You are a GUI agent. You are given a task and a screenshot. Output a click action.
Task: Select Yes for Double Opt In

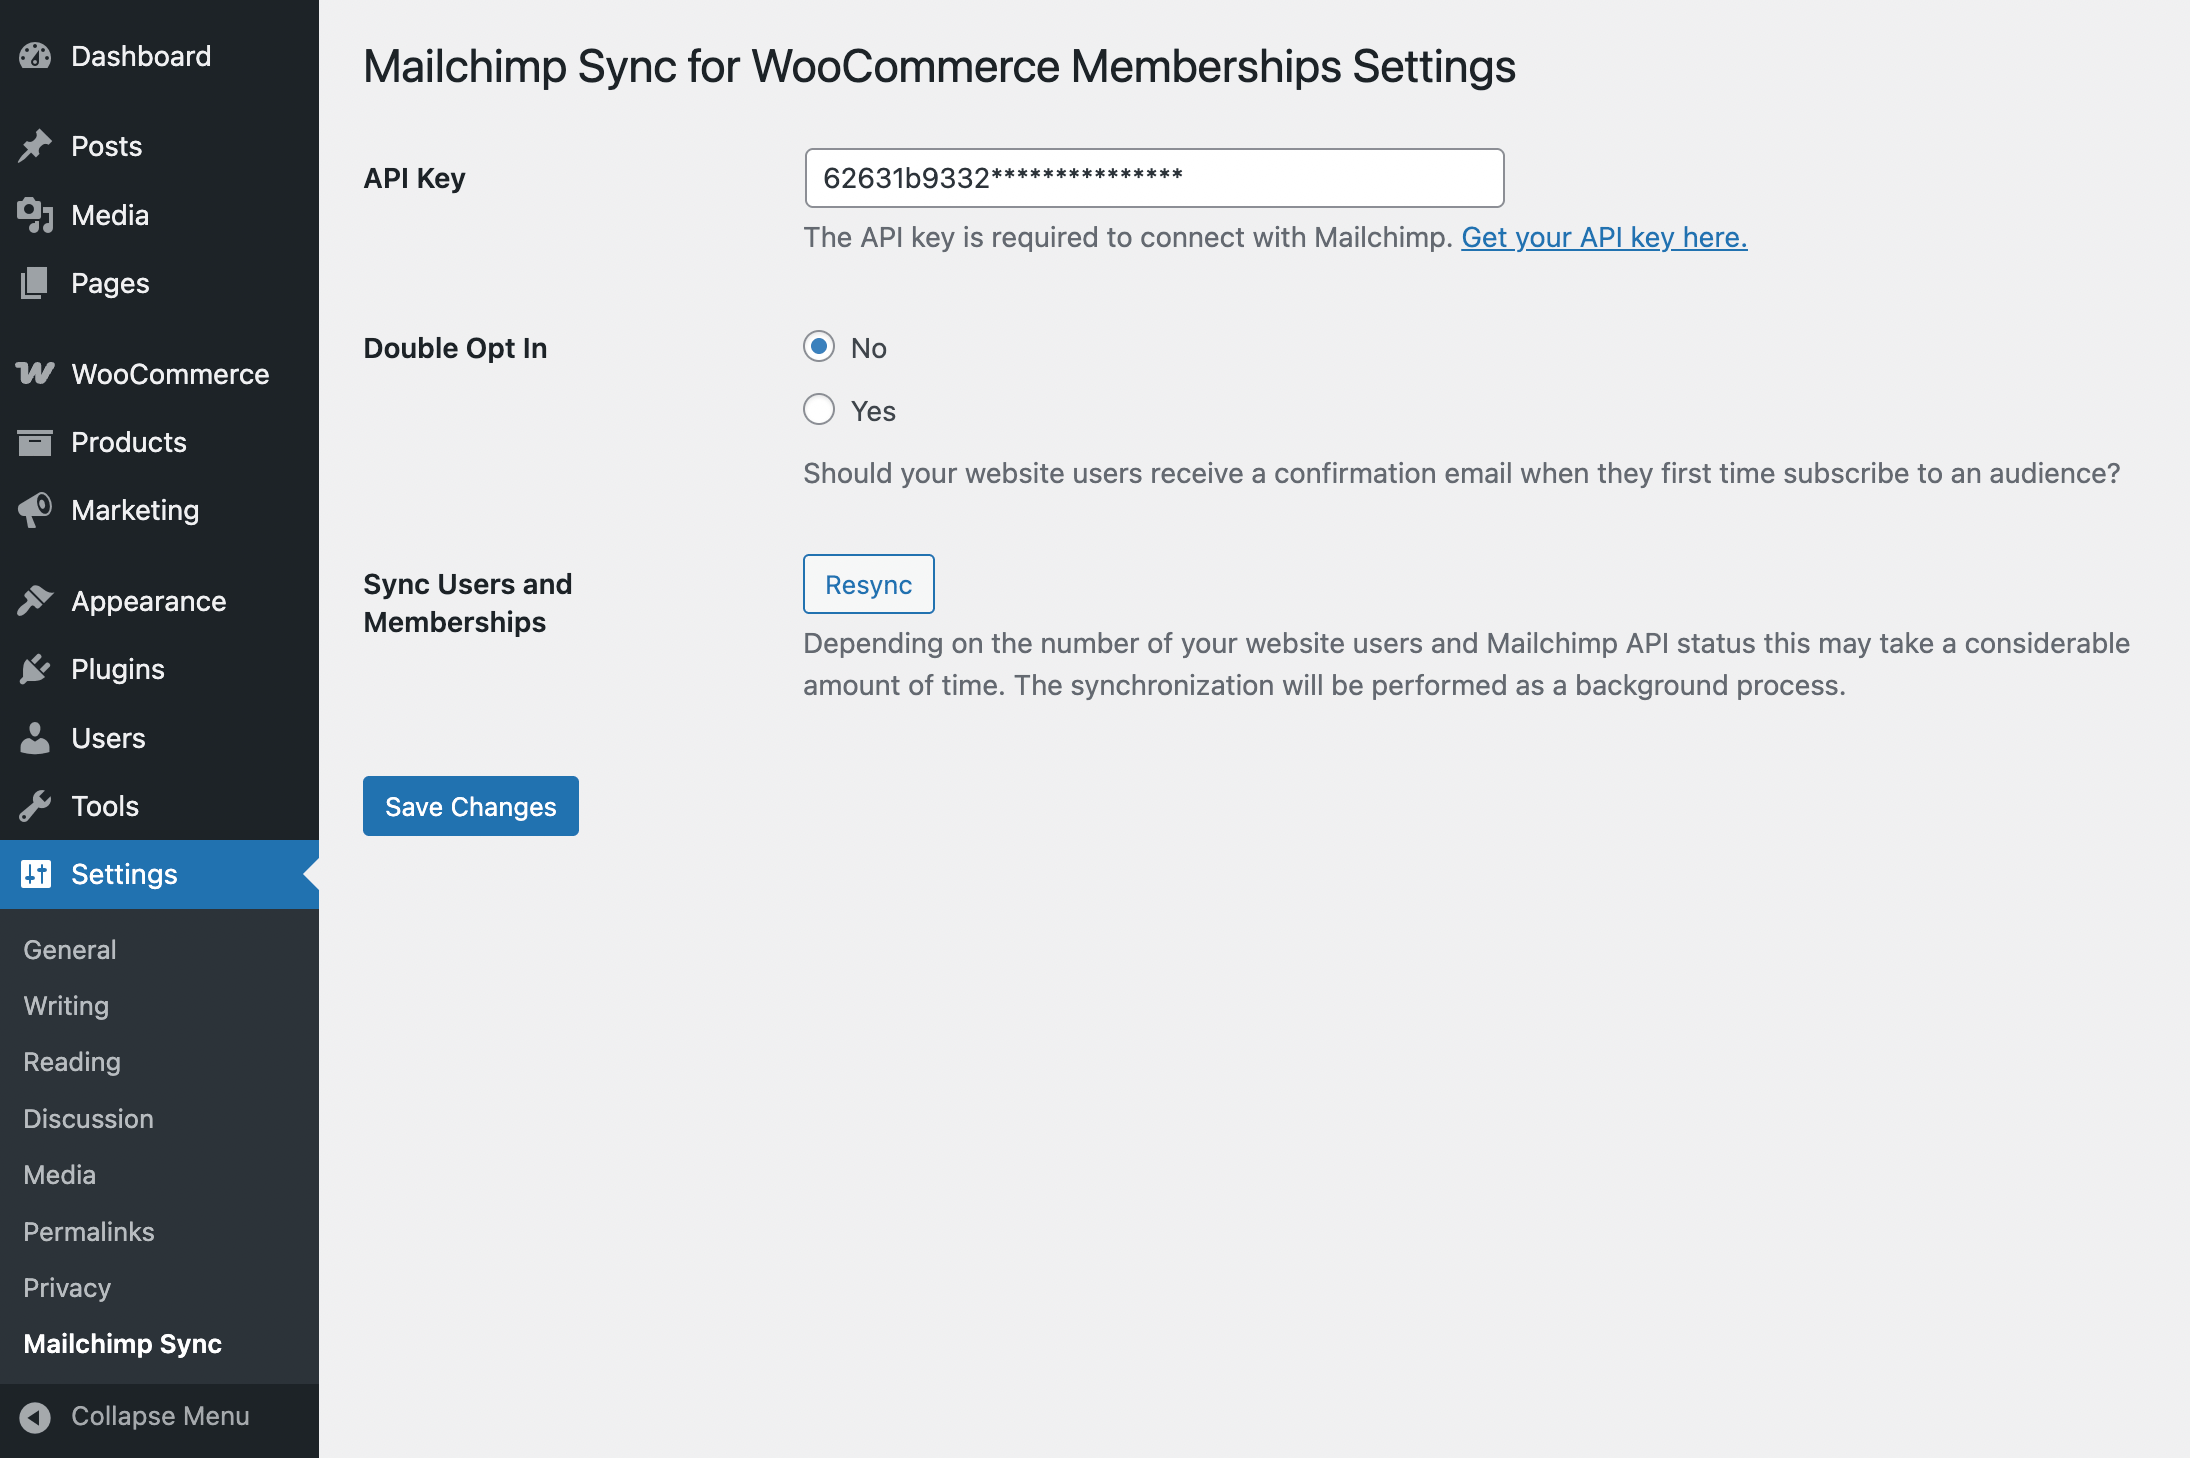[x=819, y=410]
